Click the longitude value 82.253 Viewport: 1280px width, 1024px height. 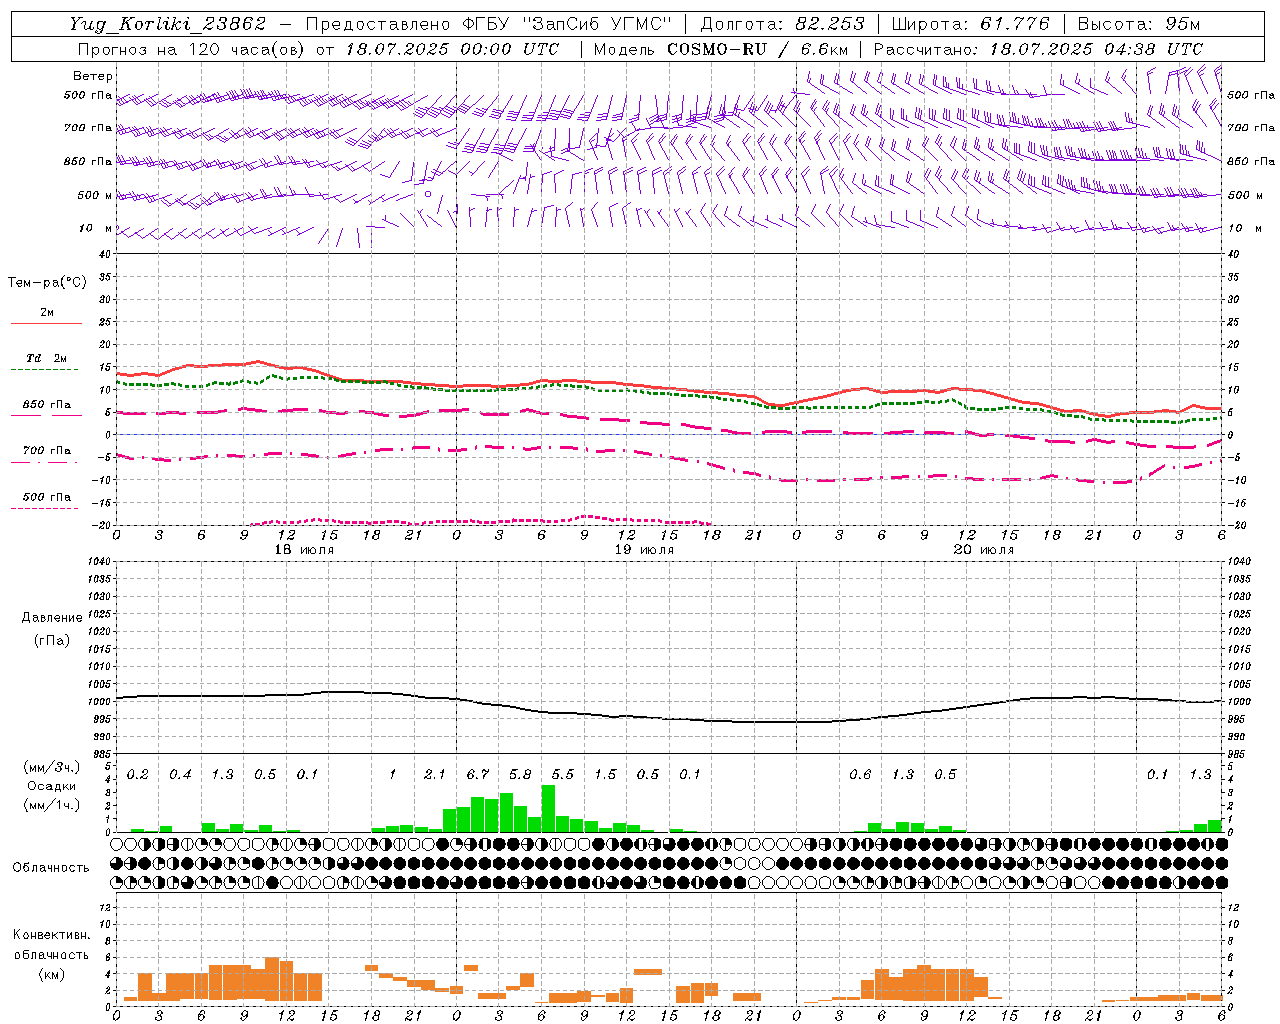830,24
